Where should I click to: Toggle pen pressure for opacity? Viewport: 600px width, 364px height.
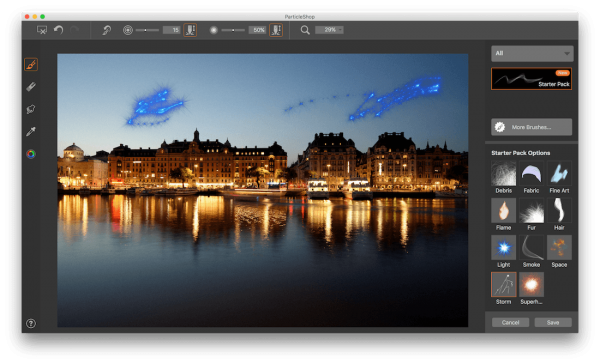pos(276,30)
